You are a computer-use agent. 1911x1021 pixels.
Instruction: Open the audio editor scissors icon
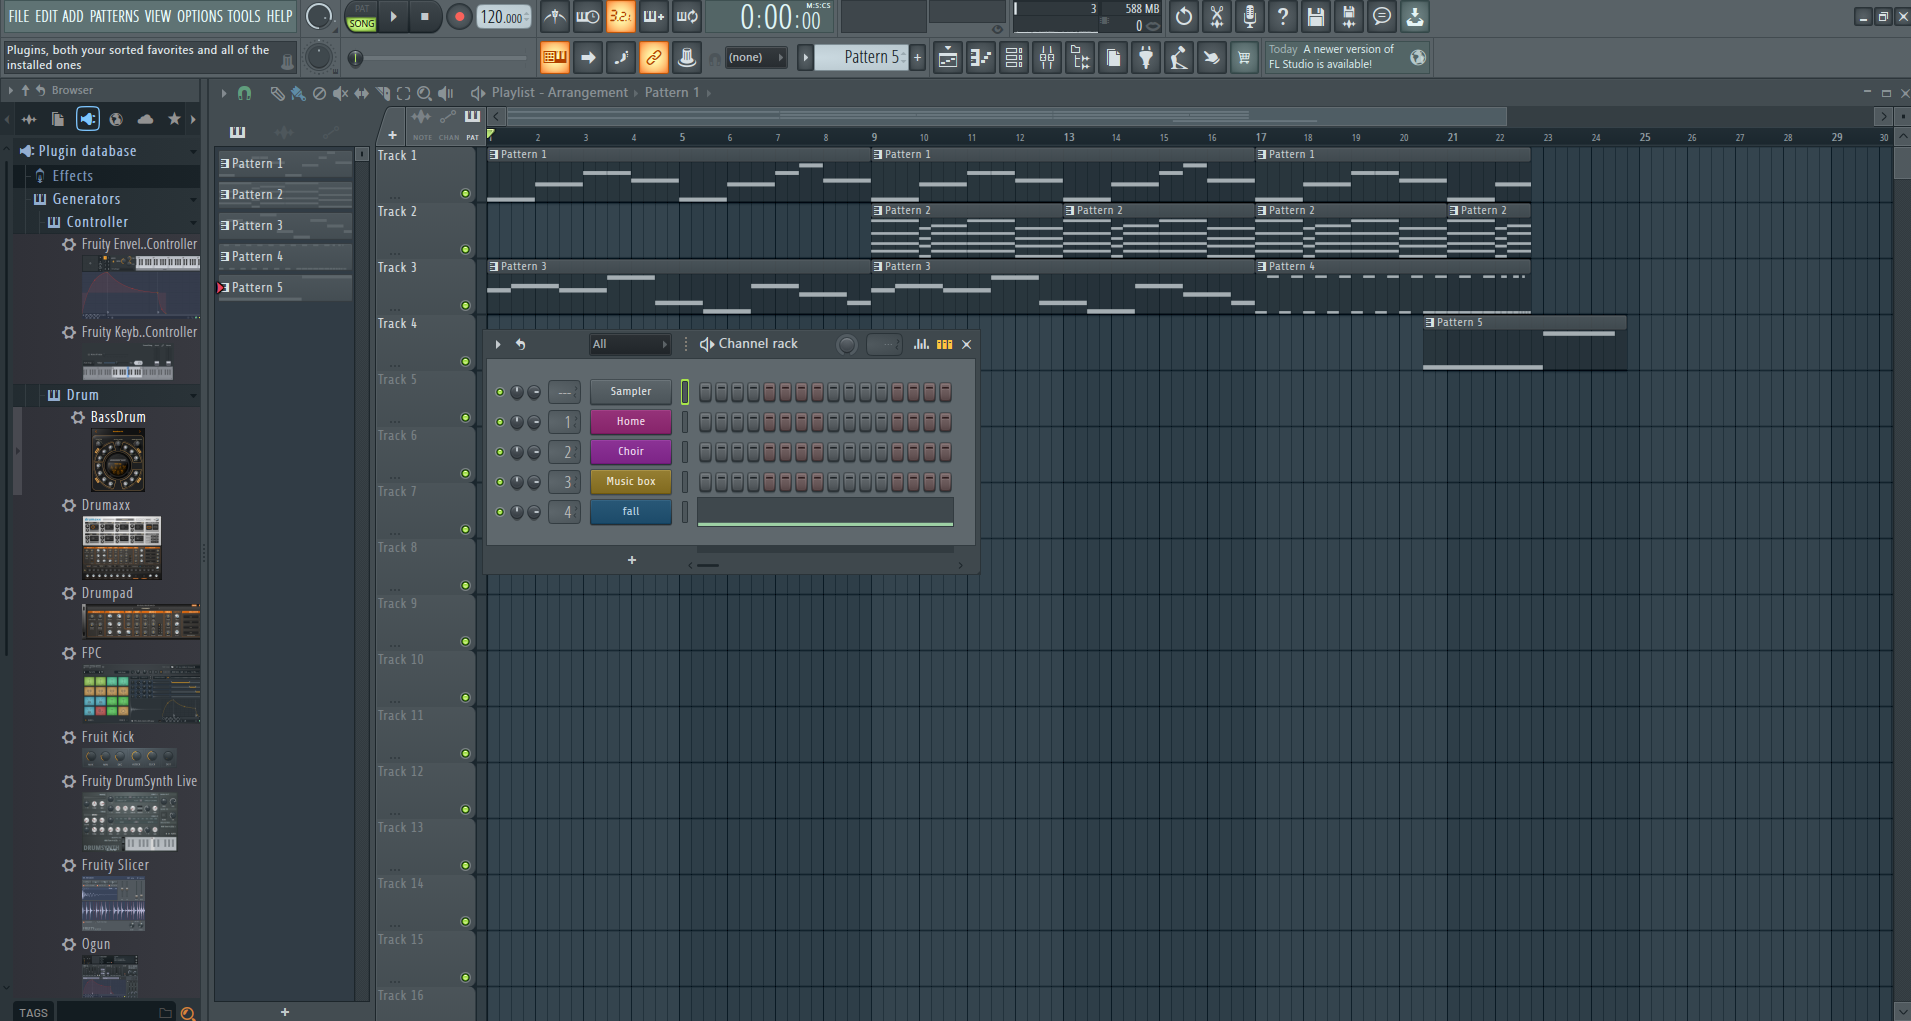(x=1217, y=16)
